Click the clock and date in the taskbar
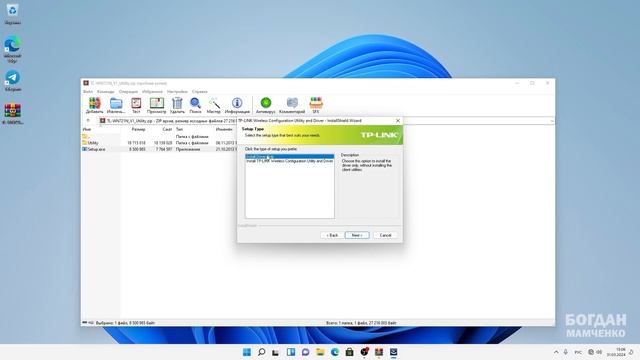The image size is (640, 360). [x=616, y=352]
